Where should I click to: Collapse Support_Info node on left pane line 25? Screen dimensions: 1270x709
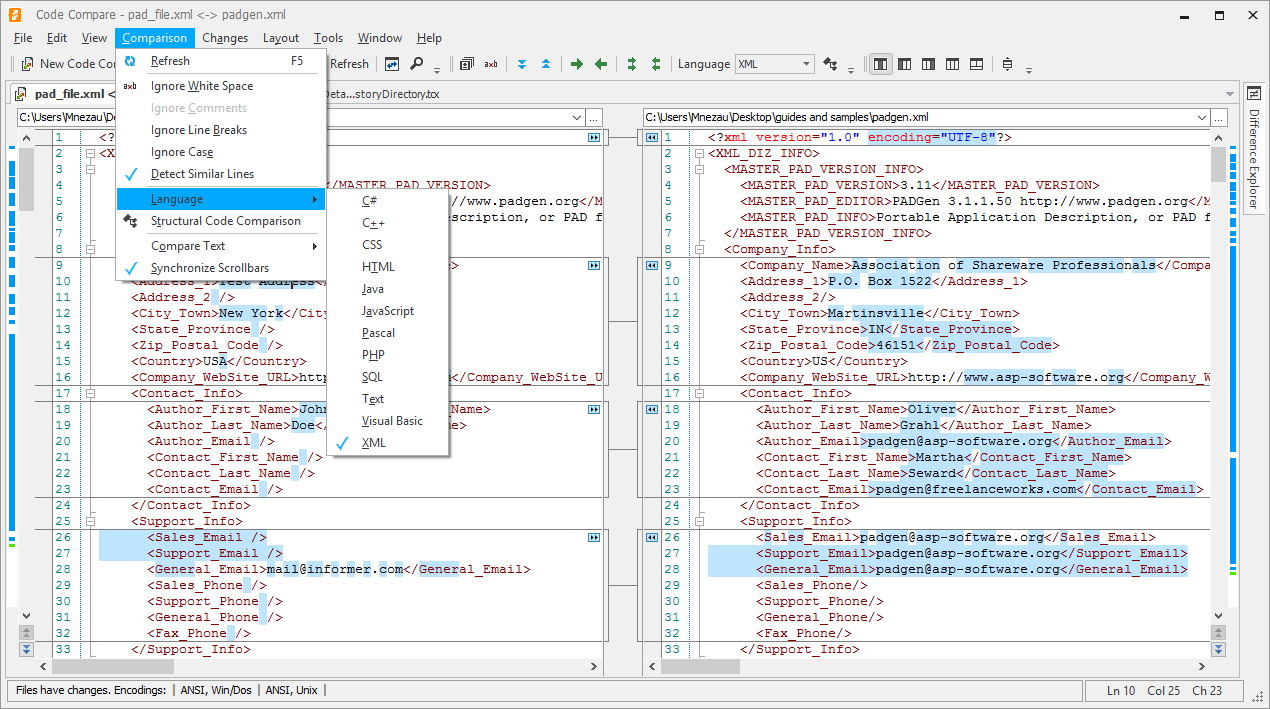[x=90, y=521]
